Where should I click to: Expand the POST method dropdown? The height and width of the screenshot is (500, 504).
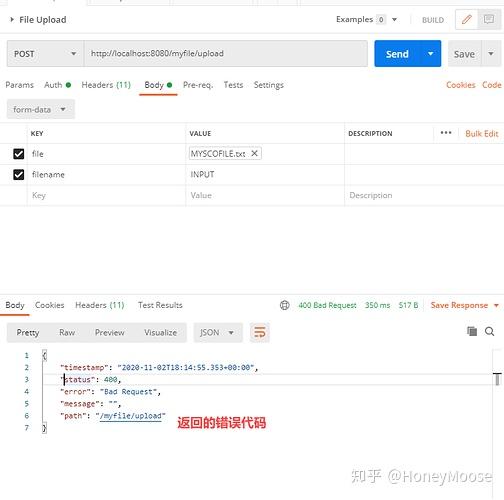45,54
